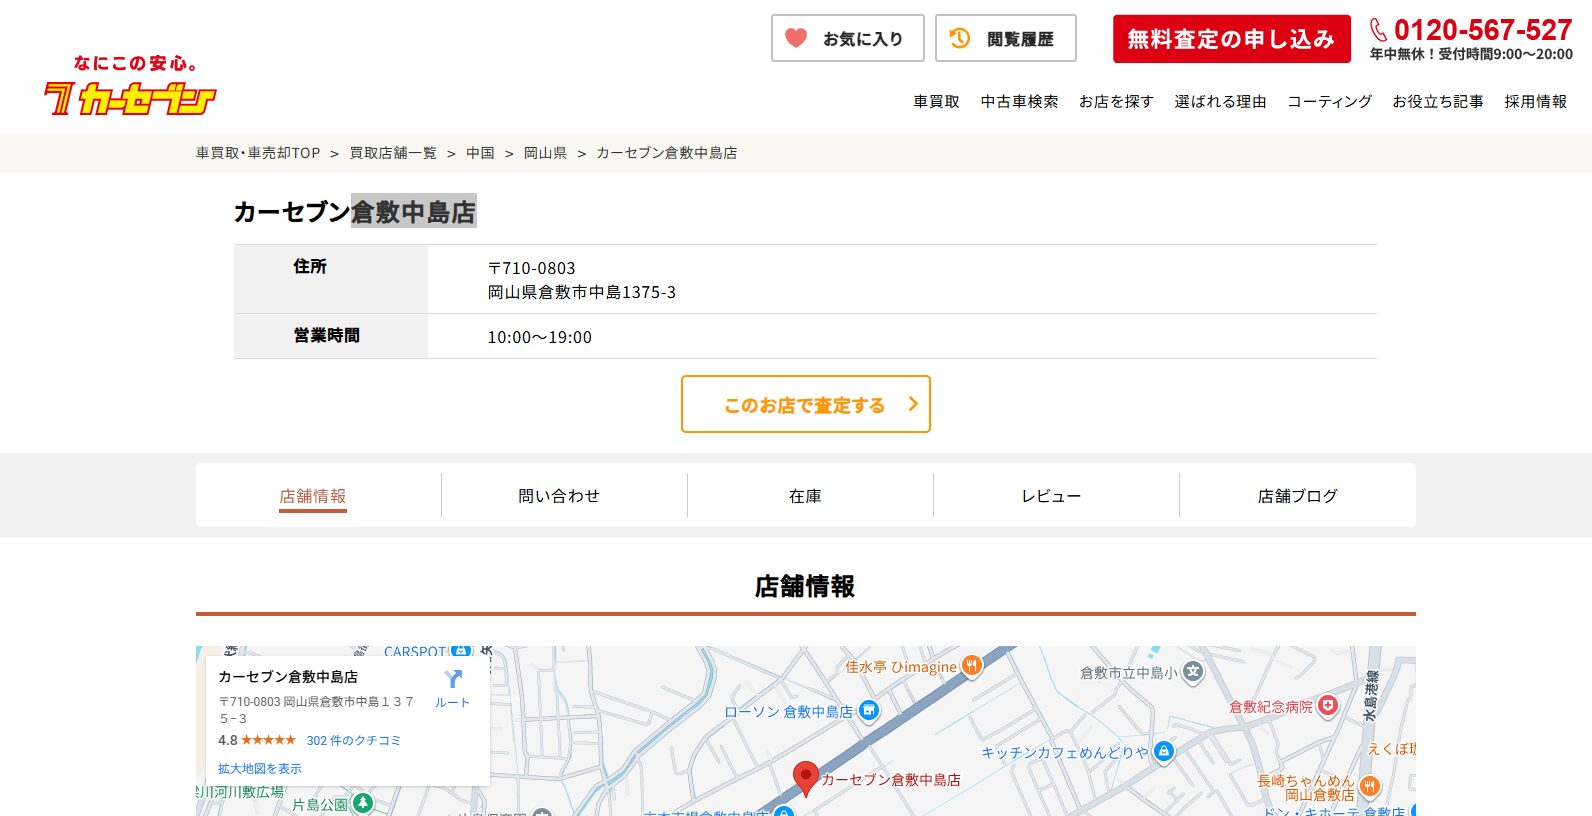
Task: Click the browsing history clock icon
Action: coord(960,38)
